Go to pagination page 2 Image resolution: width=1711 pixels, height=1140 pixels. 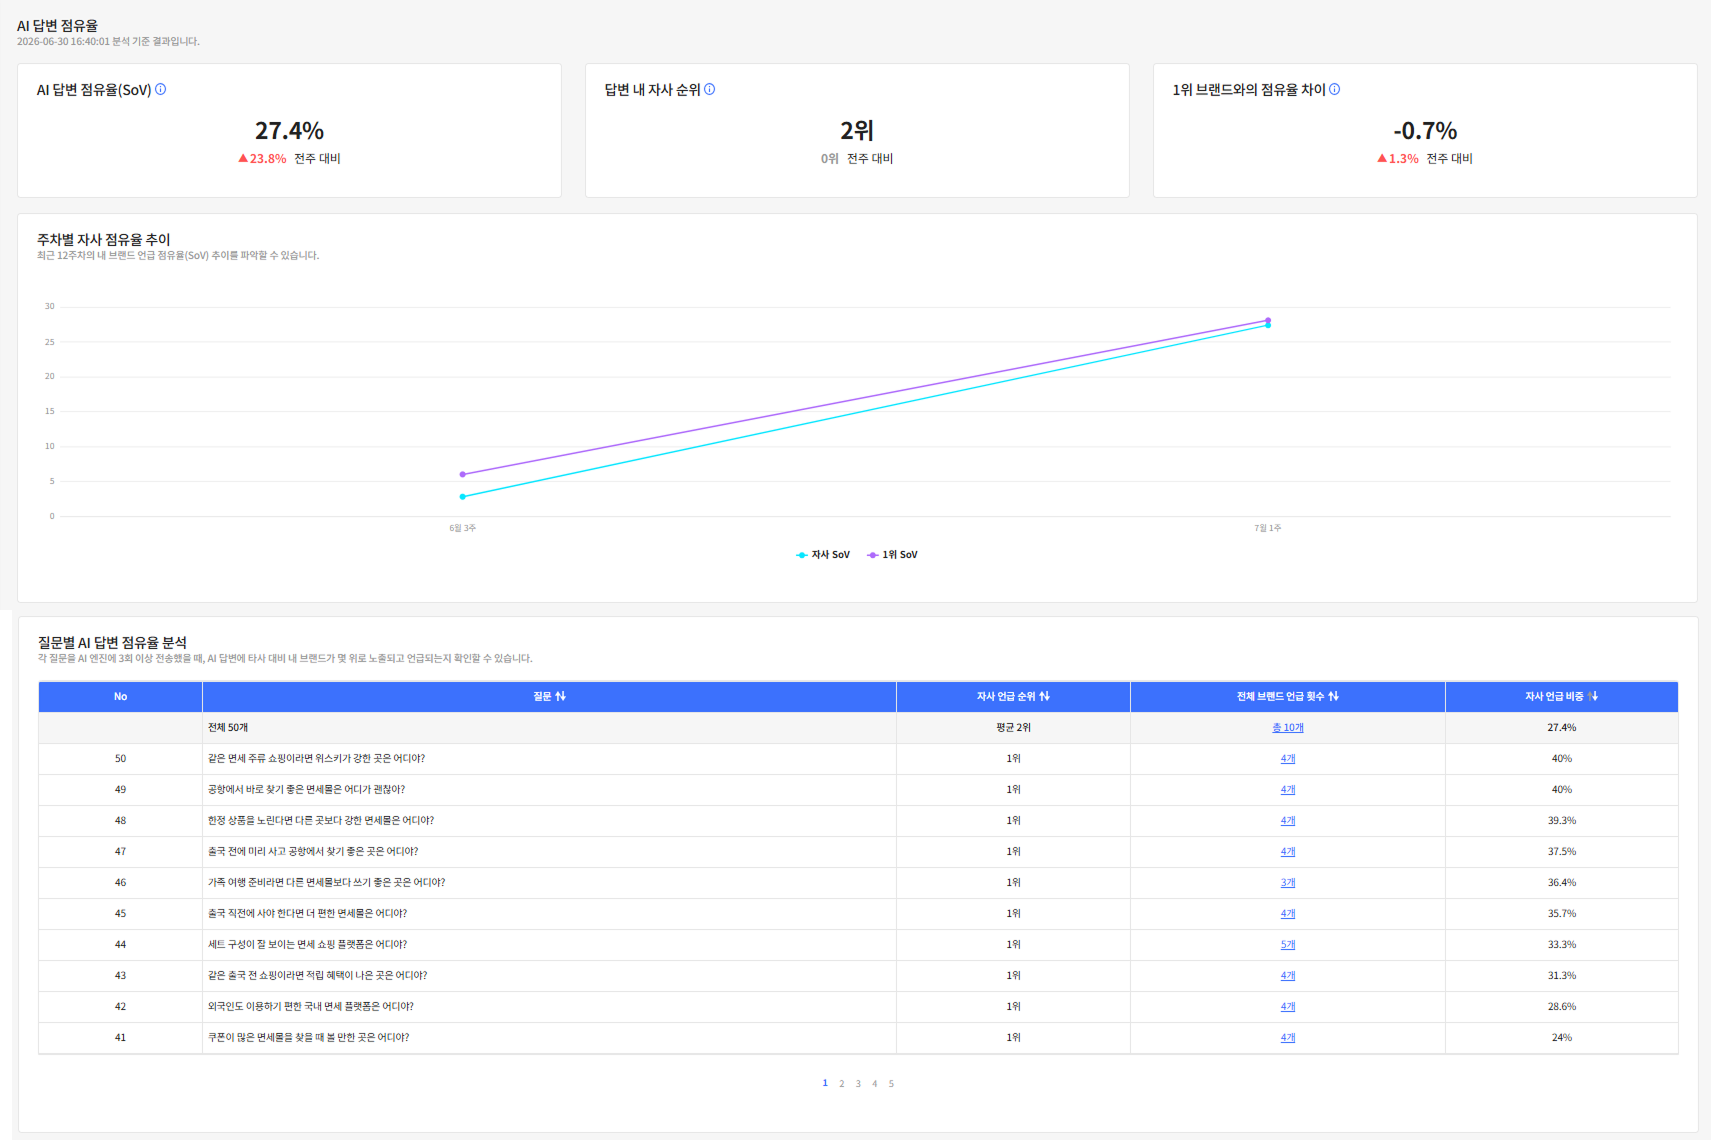click(842, 1084)
